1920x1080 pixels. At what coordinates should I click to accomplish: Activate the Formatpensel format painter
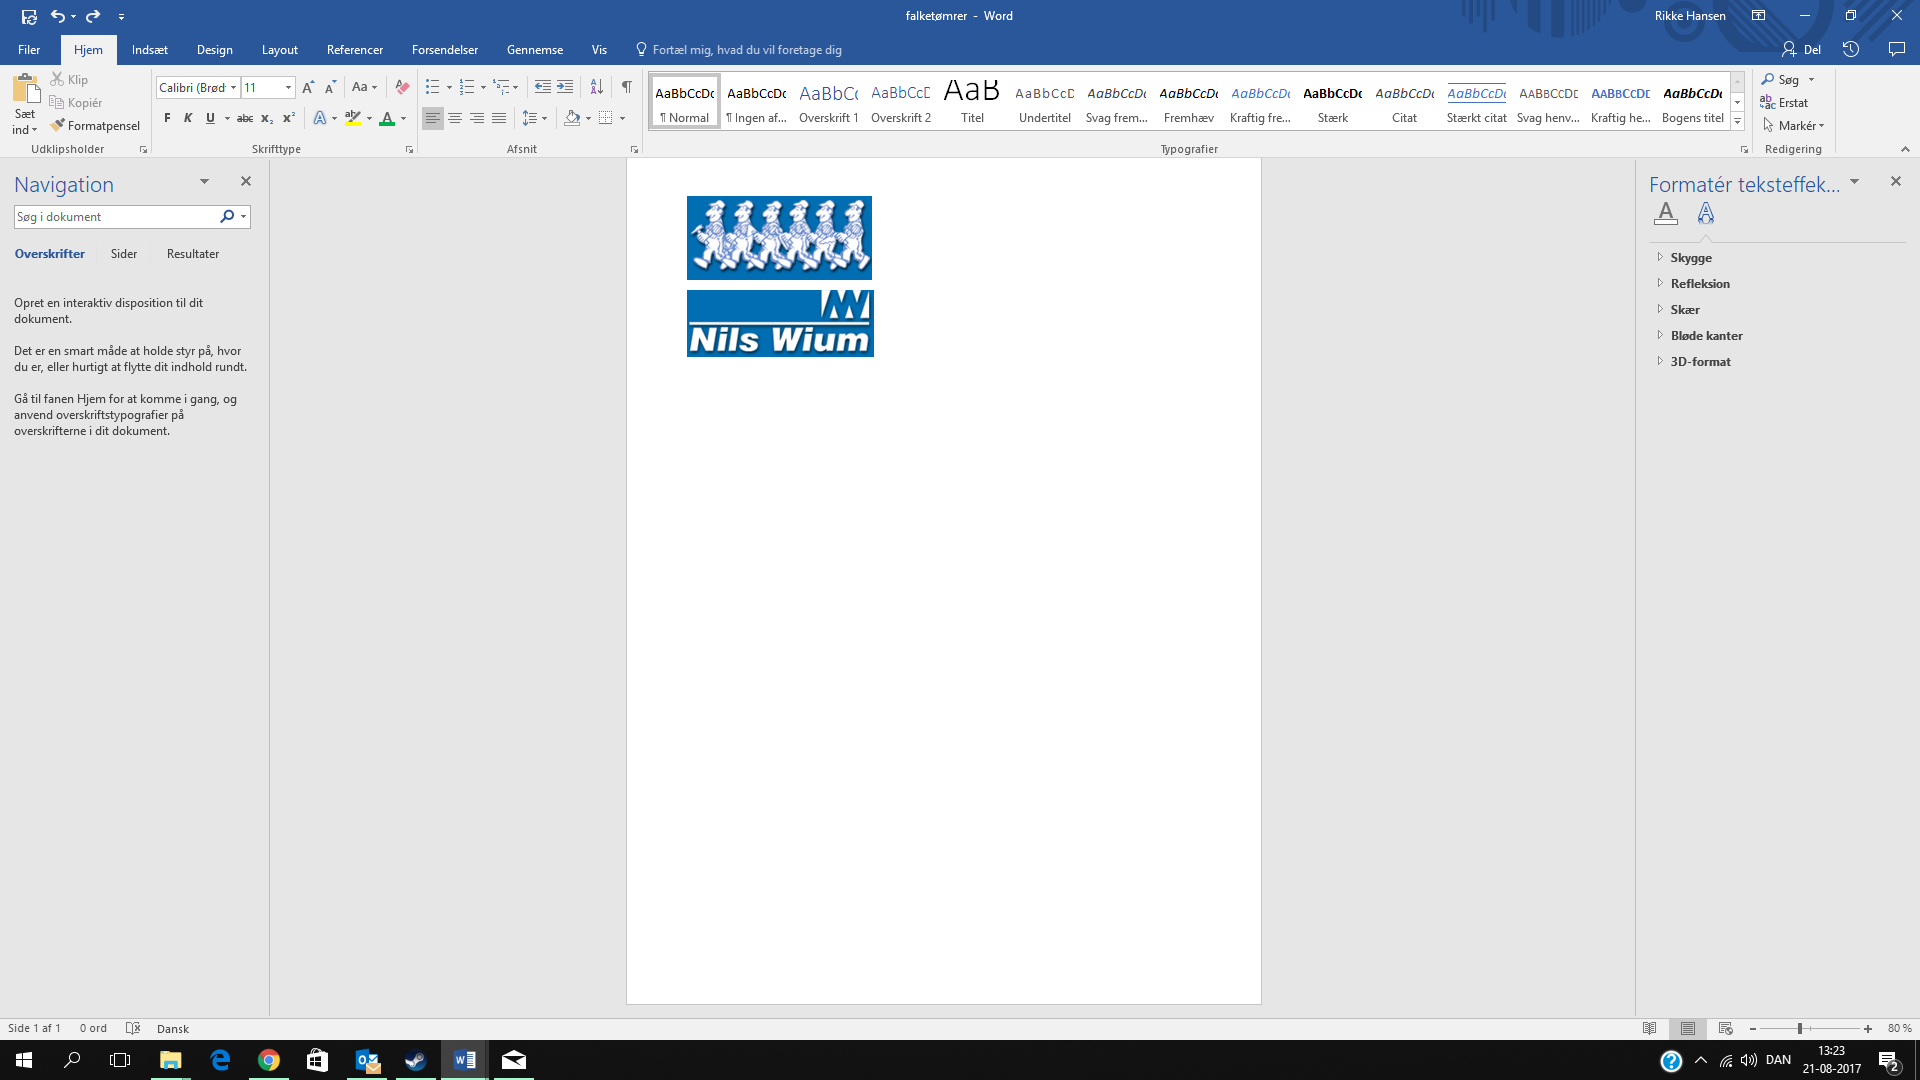tap(95, 125)
